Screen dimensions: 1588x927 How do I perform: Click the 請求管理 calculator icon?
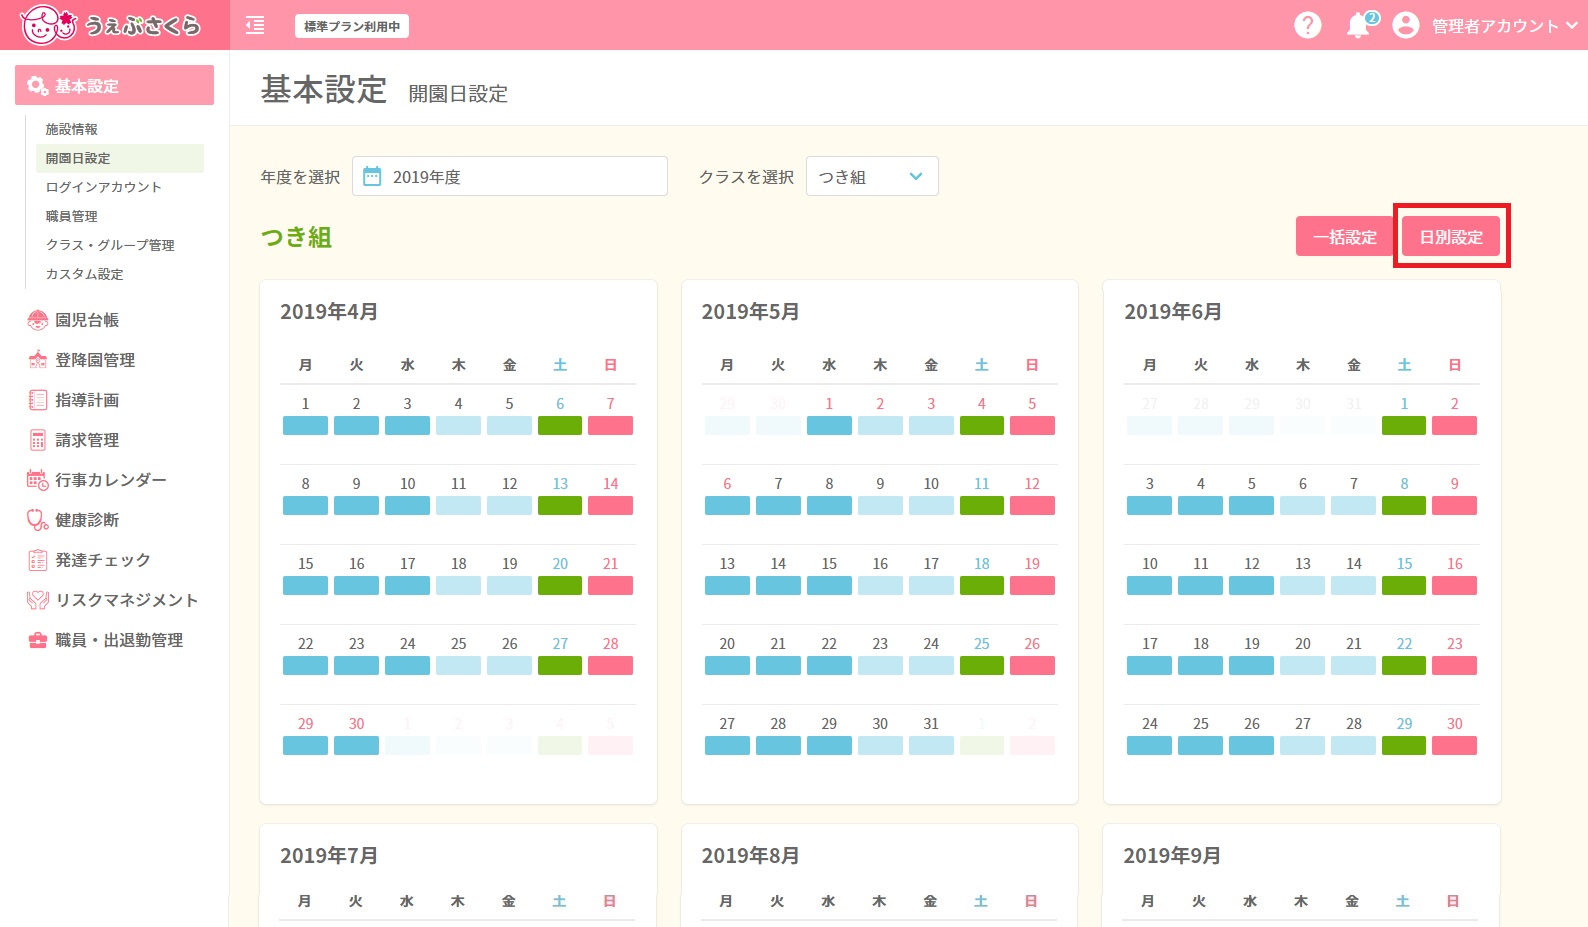tap(38, 440)
